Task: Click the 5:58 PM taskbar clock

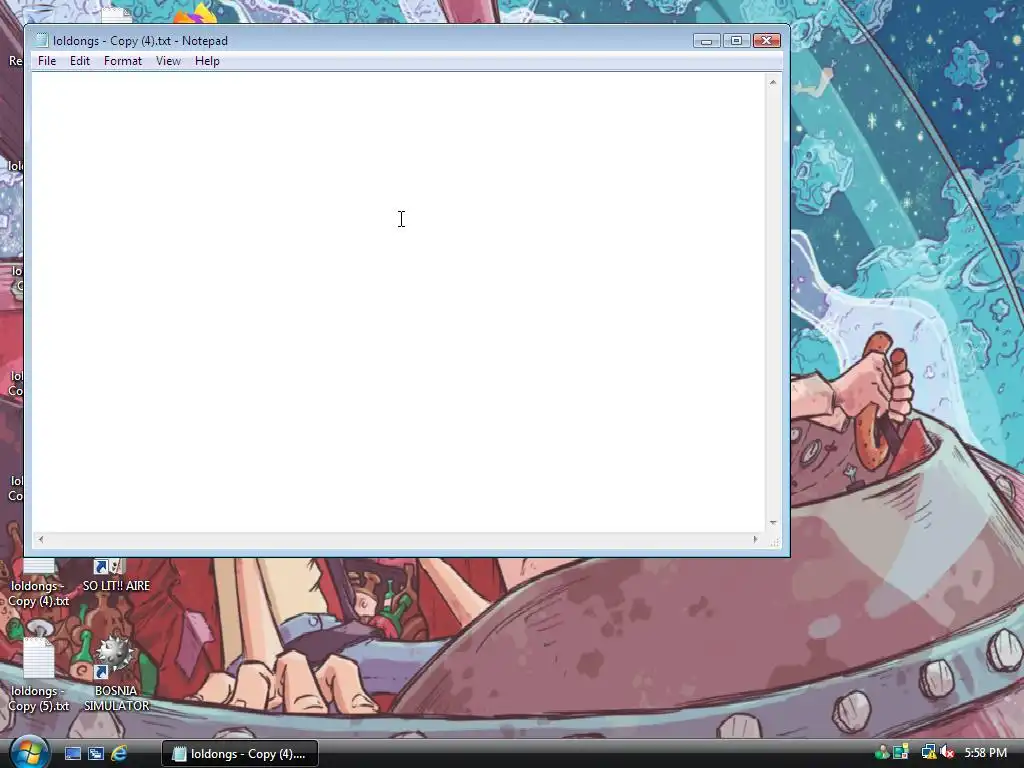Action: pyautogui.click(x=985, y=753)
